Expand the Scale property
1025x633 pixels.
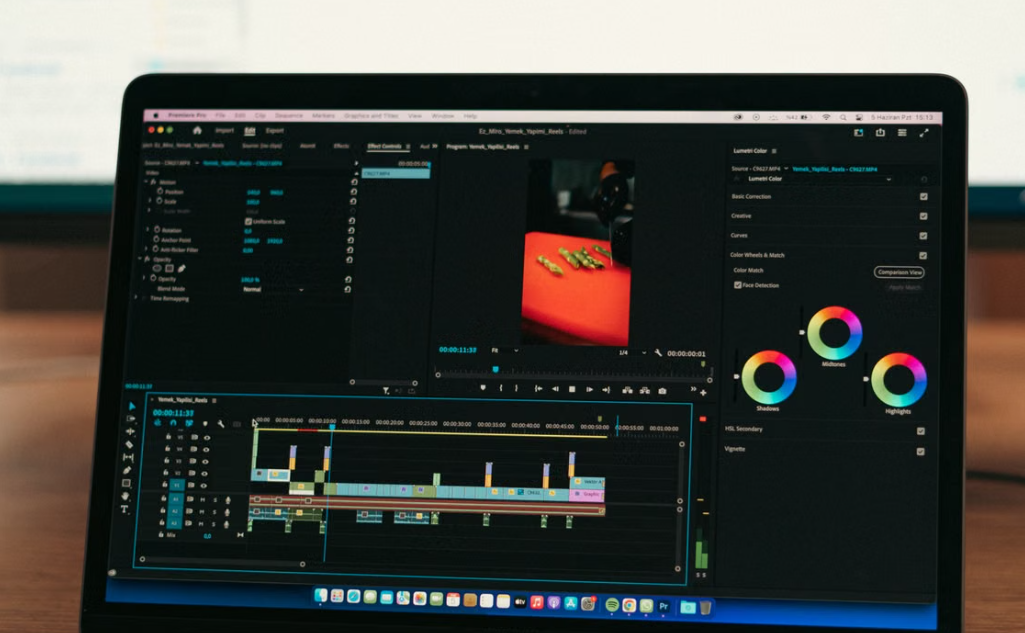[x=150, y=201]
